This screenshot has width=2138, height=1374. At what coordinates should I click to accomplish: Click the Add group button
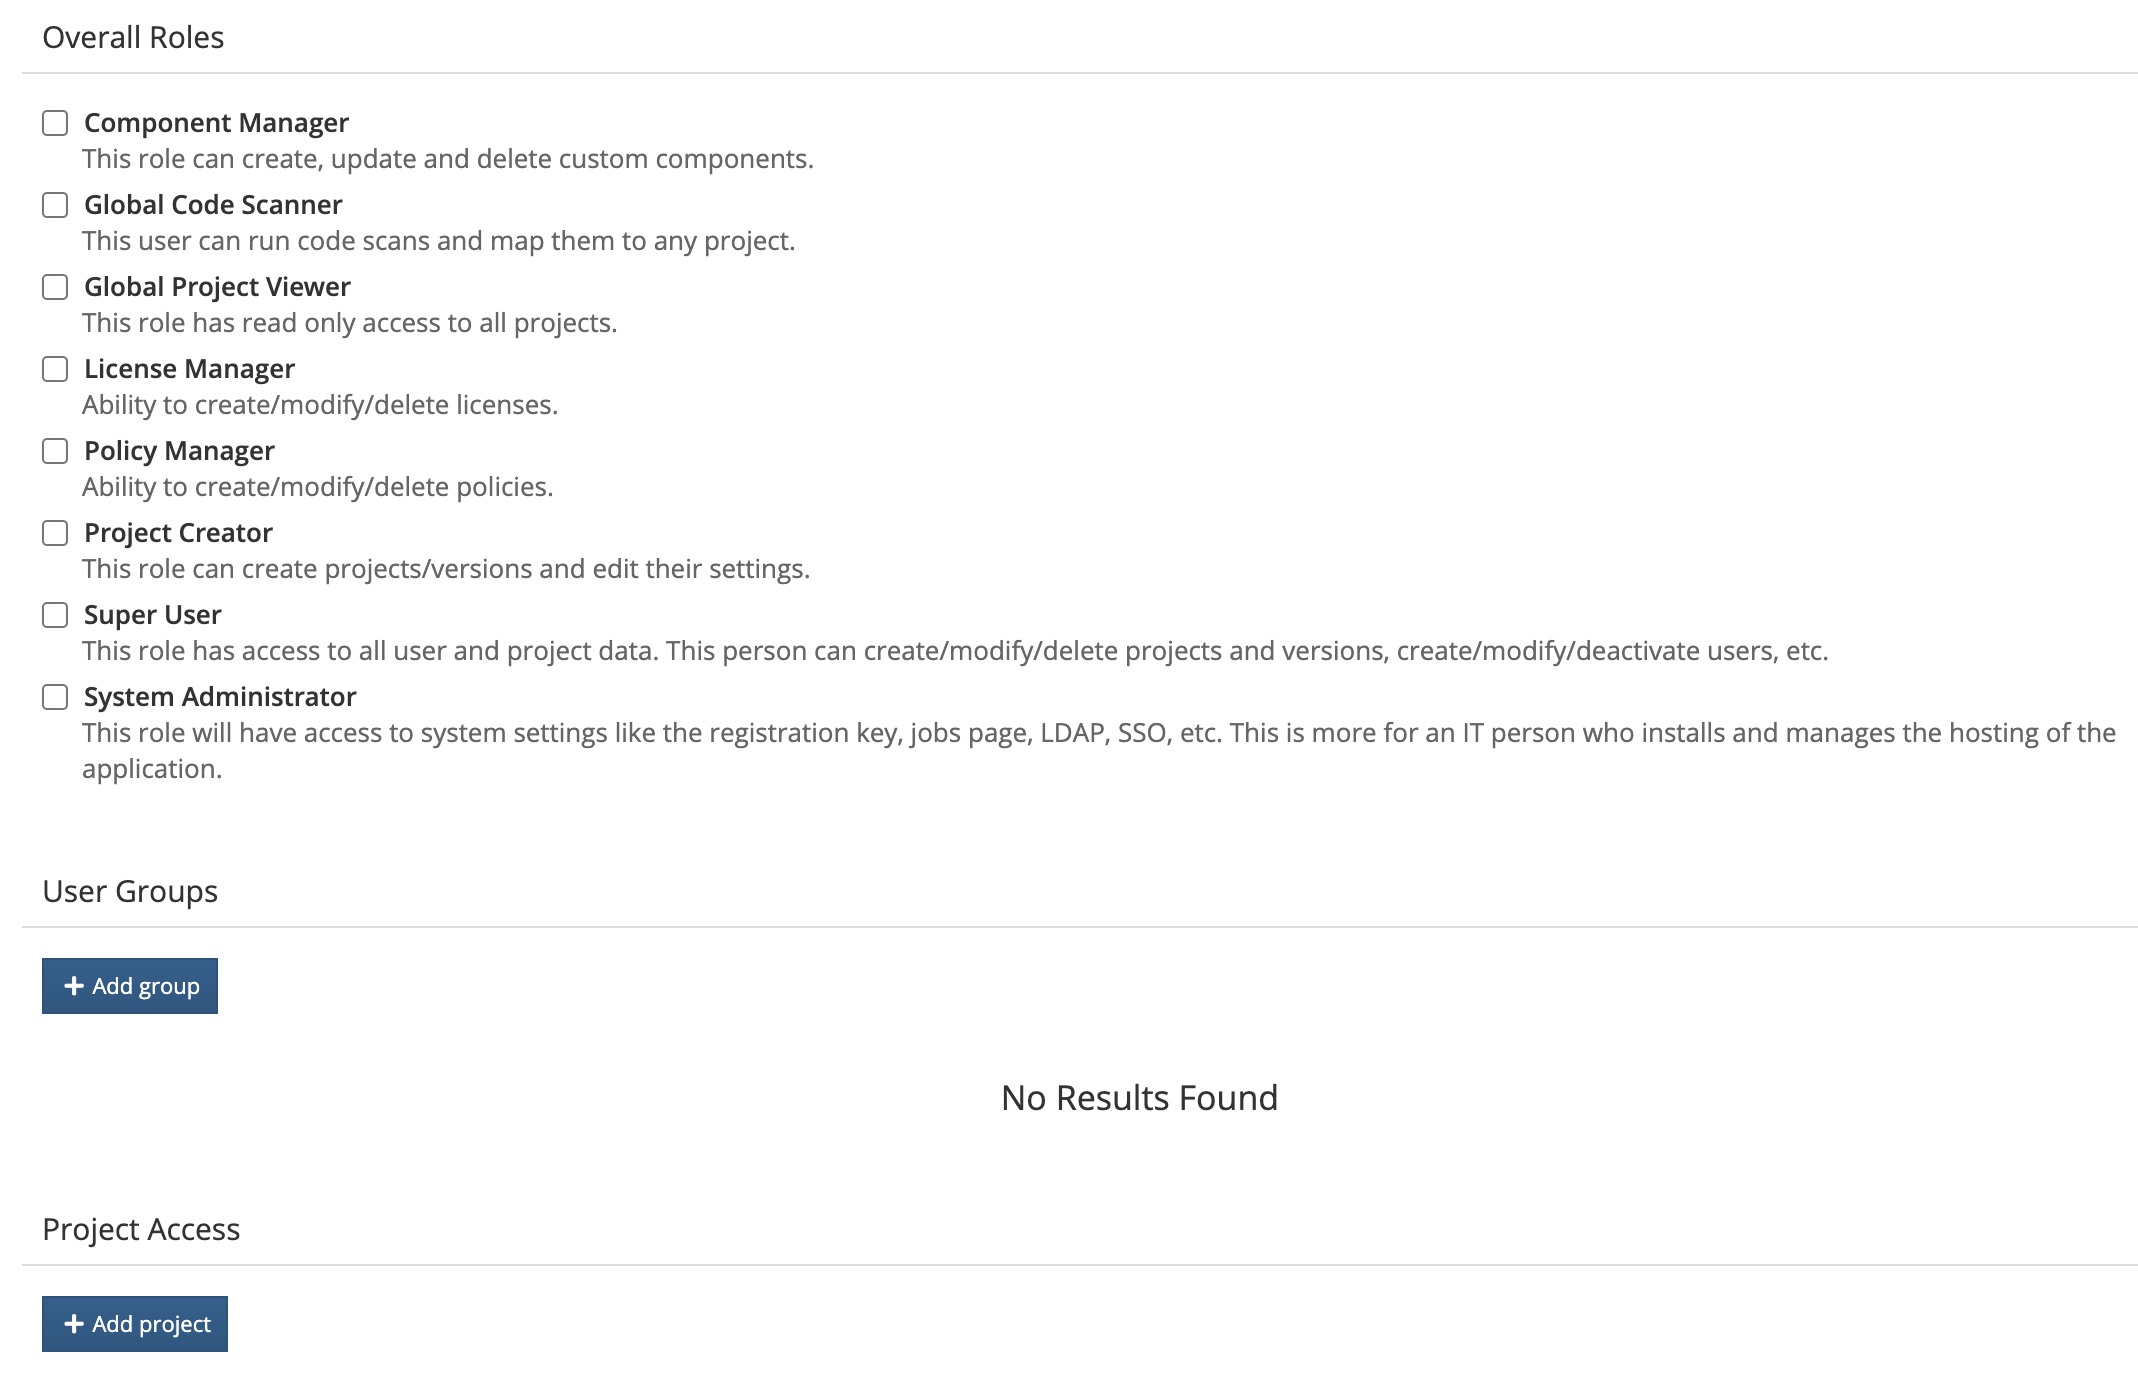click(x=129, y=985)
